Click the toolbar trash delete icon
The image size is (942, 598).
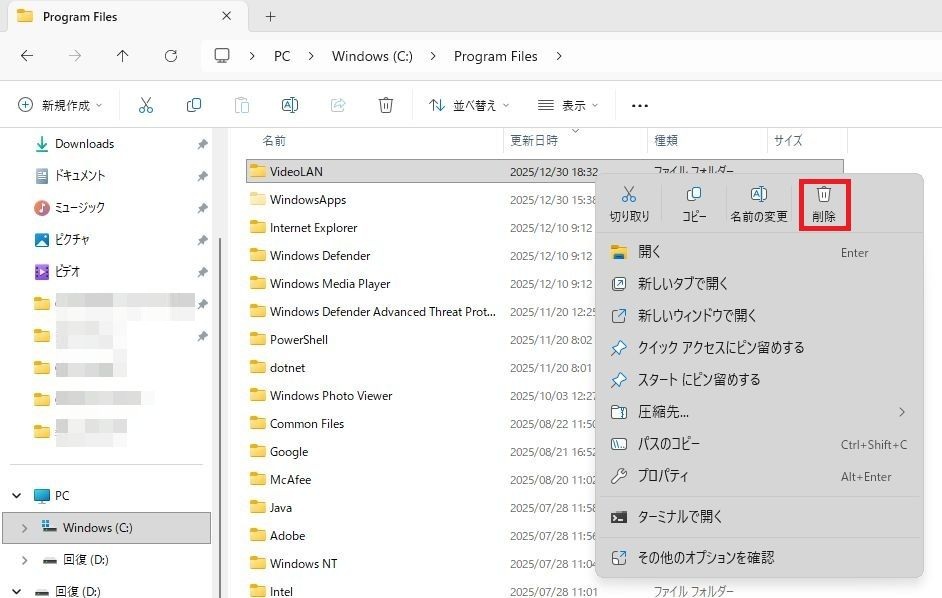386,105
